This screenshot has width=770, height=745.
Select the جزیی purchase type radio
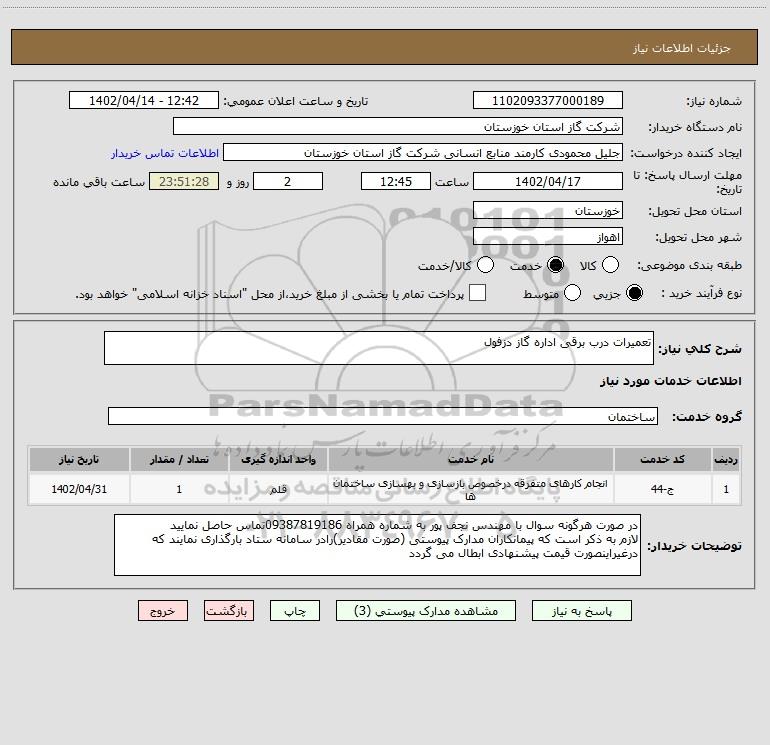[634, 293]
